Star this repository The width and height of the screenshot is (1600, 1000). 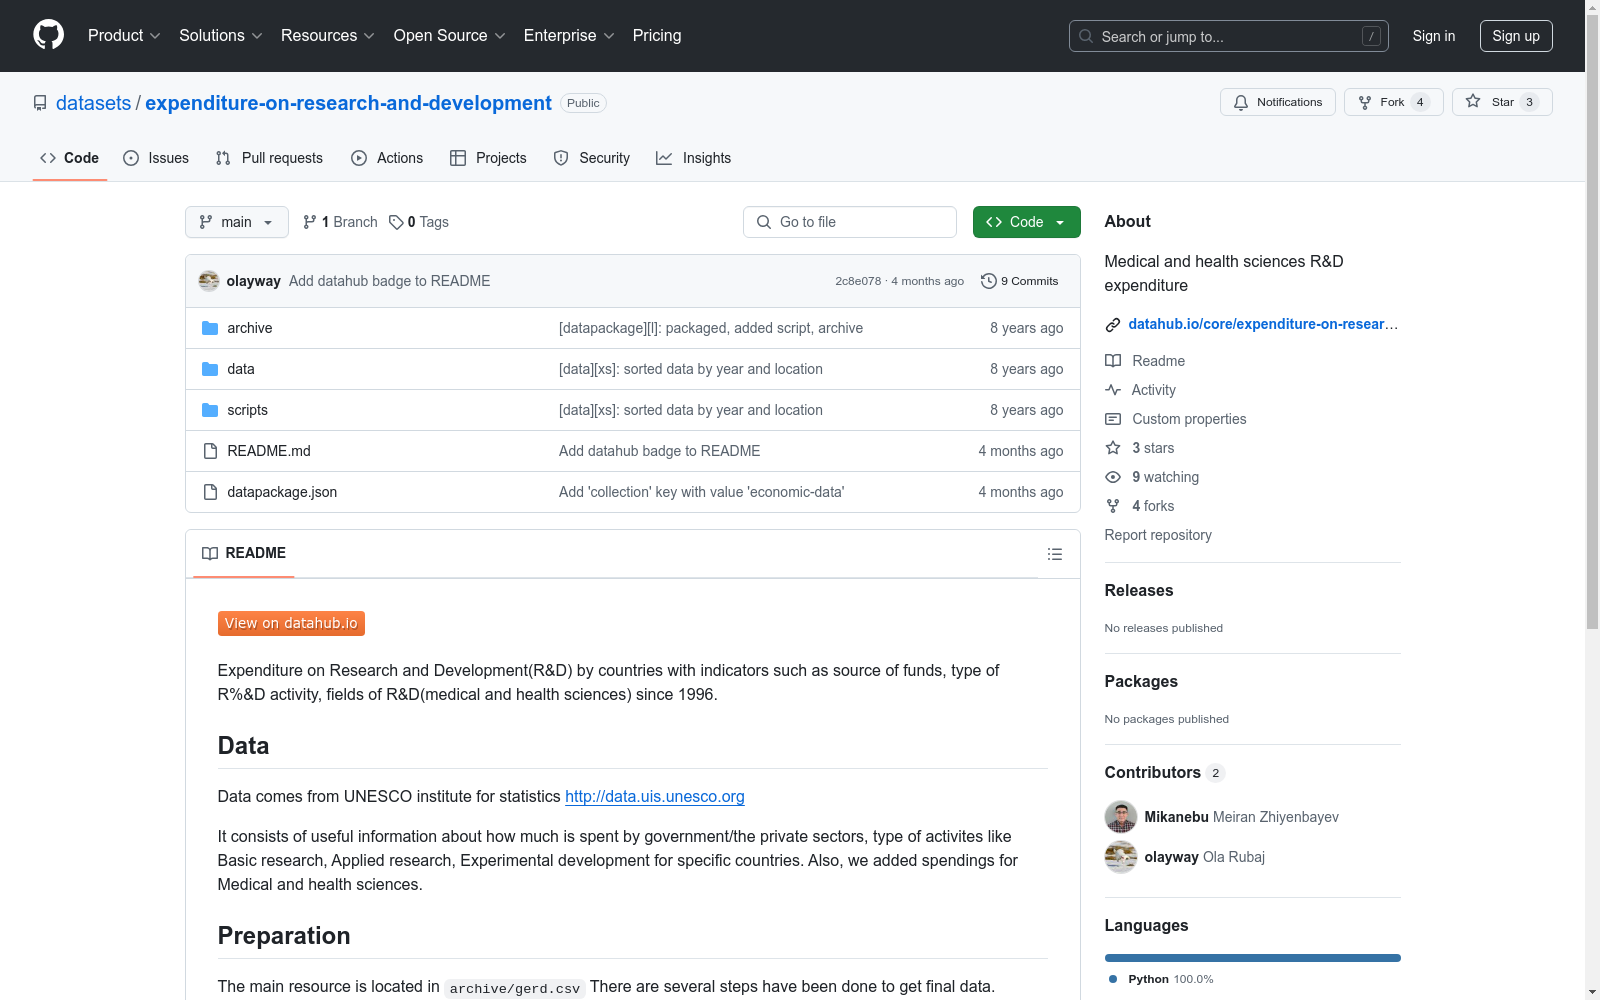pos(1501,102)
